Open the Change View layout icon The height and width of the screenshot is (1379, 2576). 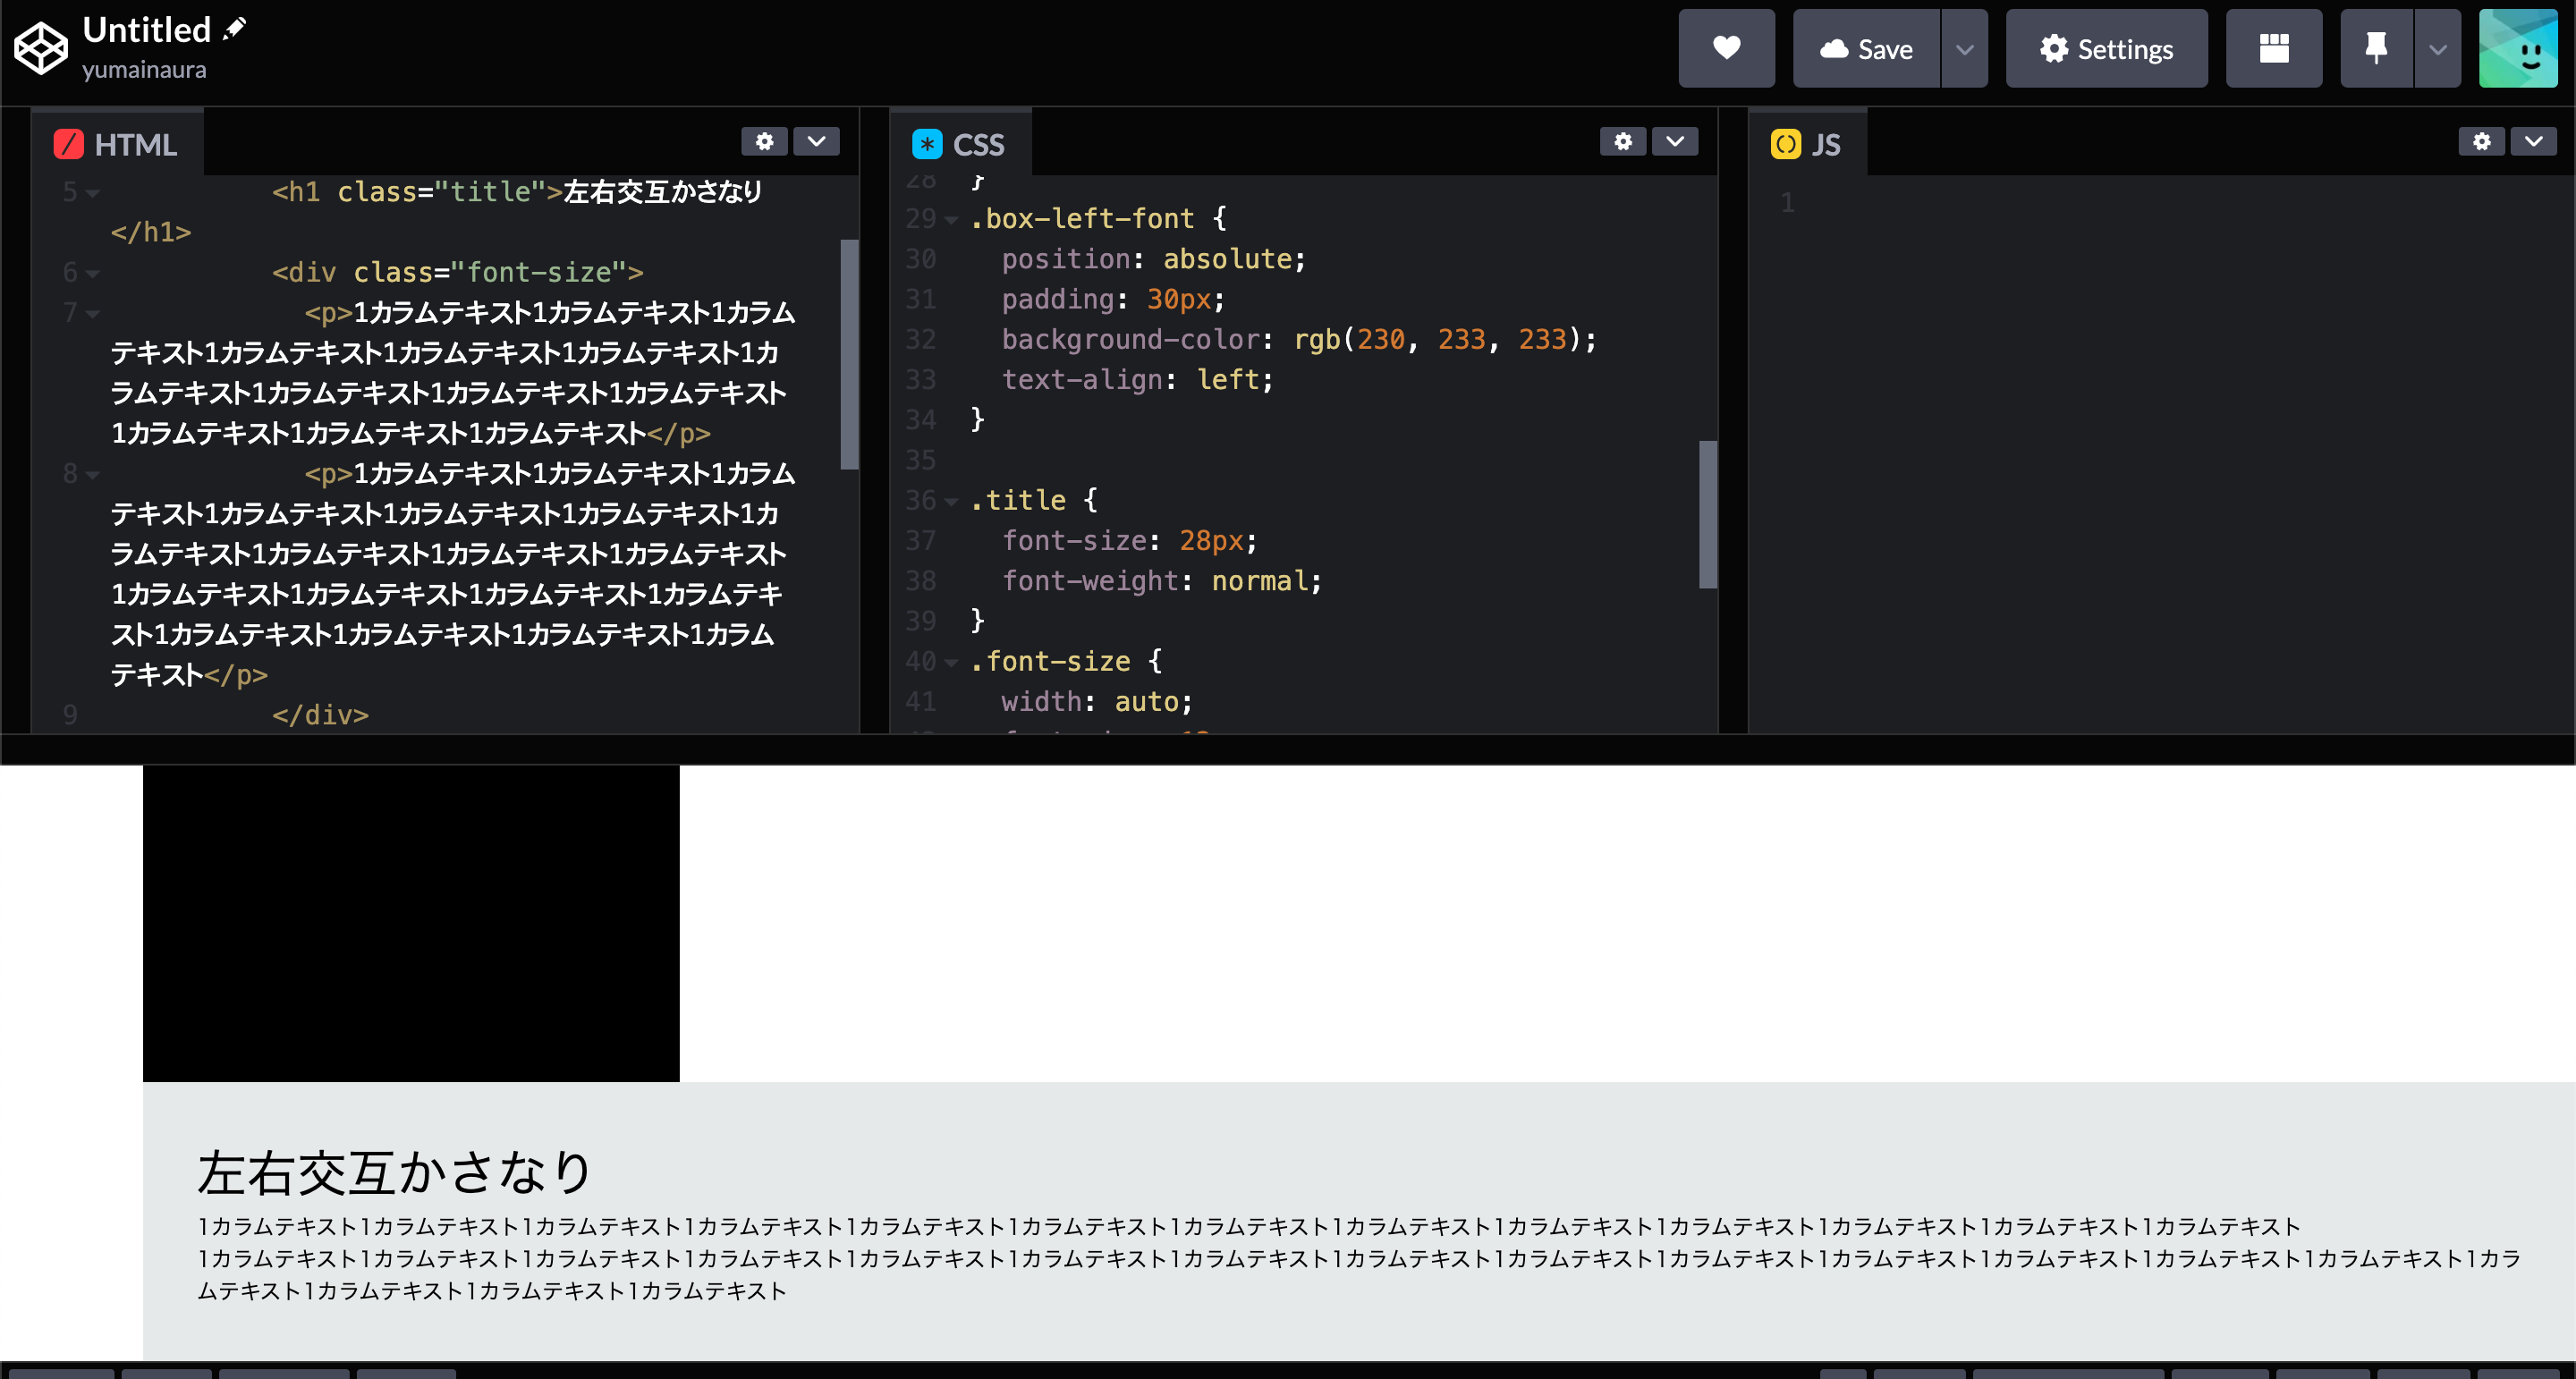(2273, 48)
